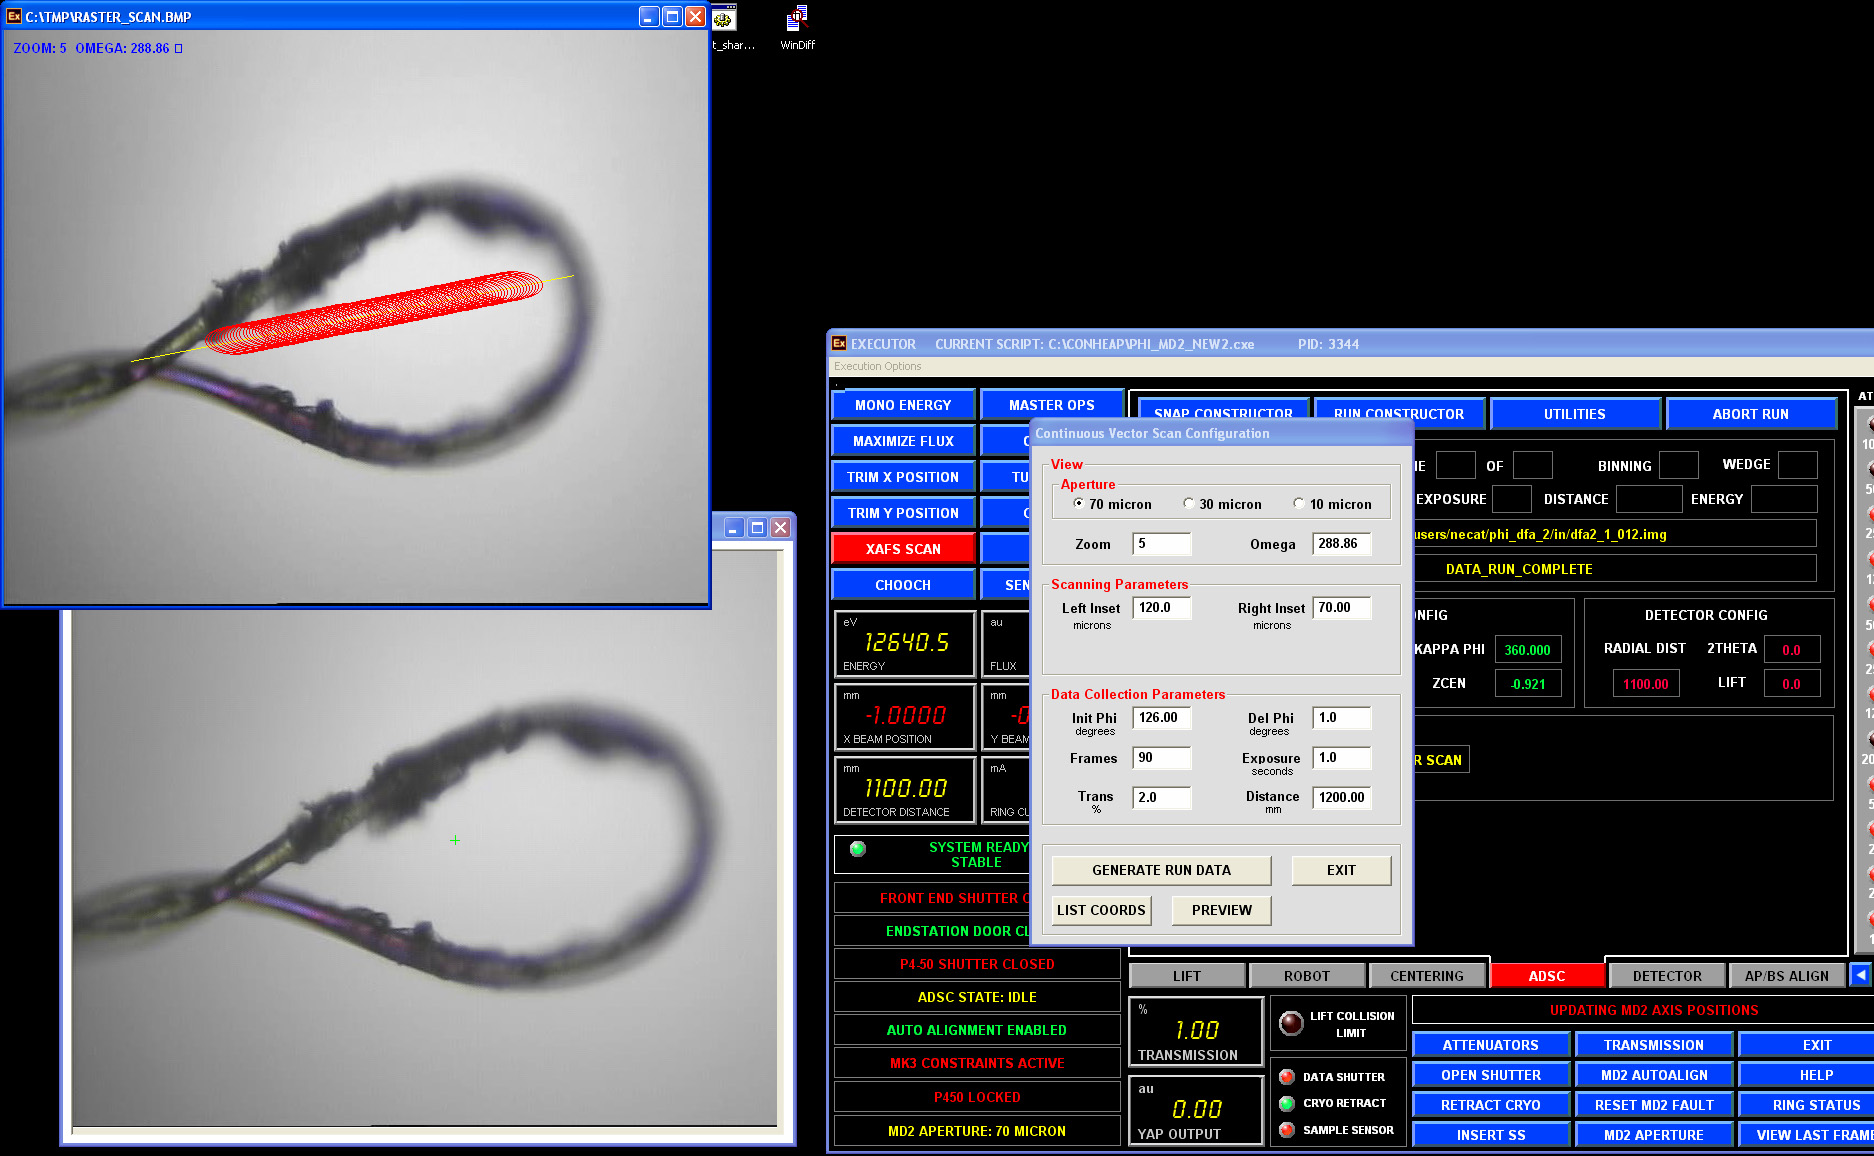Click the Sample Sensor red indicator
This screenshot has height=1156, width=1874.
point(1287,1130)
